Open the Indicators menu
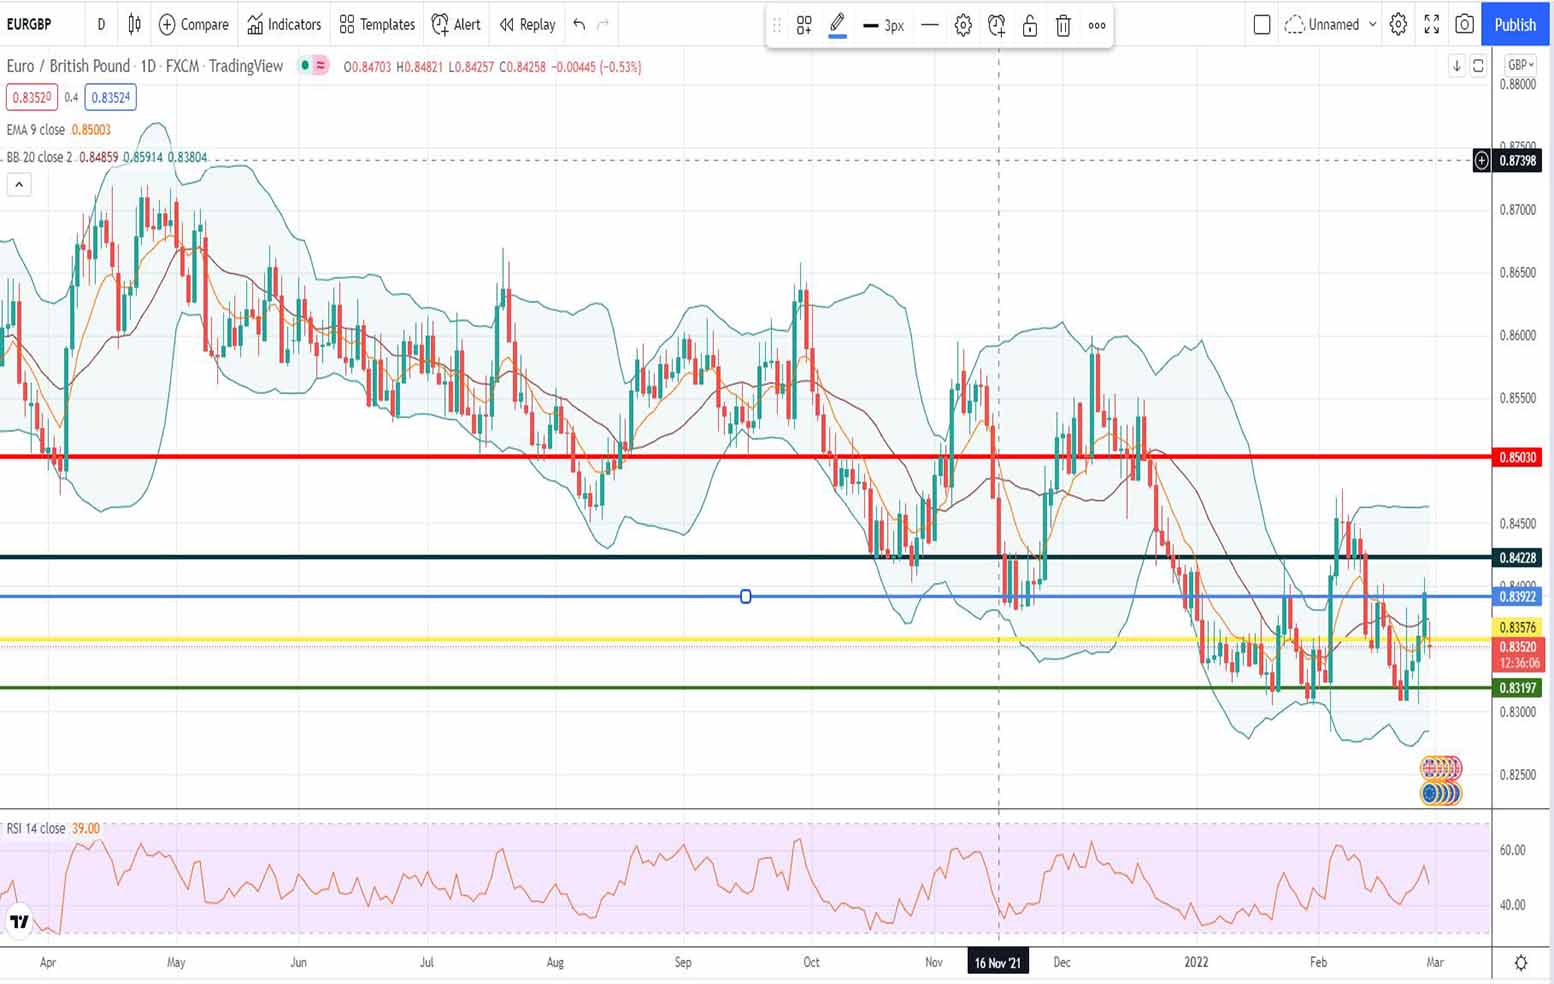Image resolution: width=1554 pixels, height=984 pixels. click(x=284, y=24)
